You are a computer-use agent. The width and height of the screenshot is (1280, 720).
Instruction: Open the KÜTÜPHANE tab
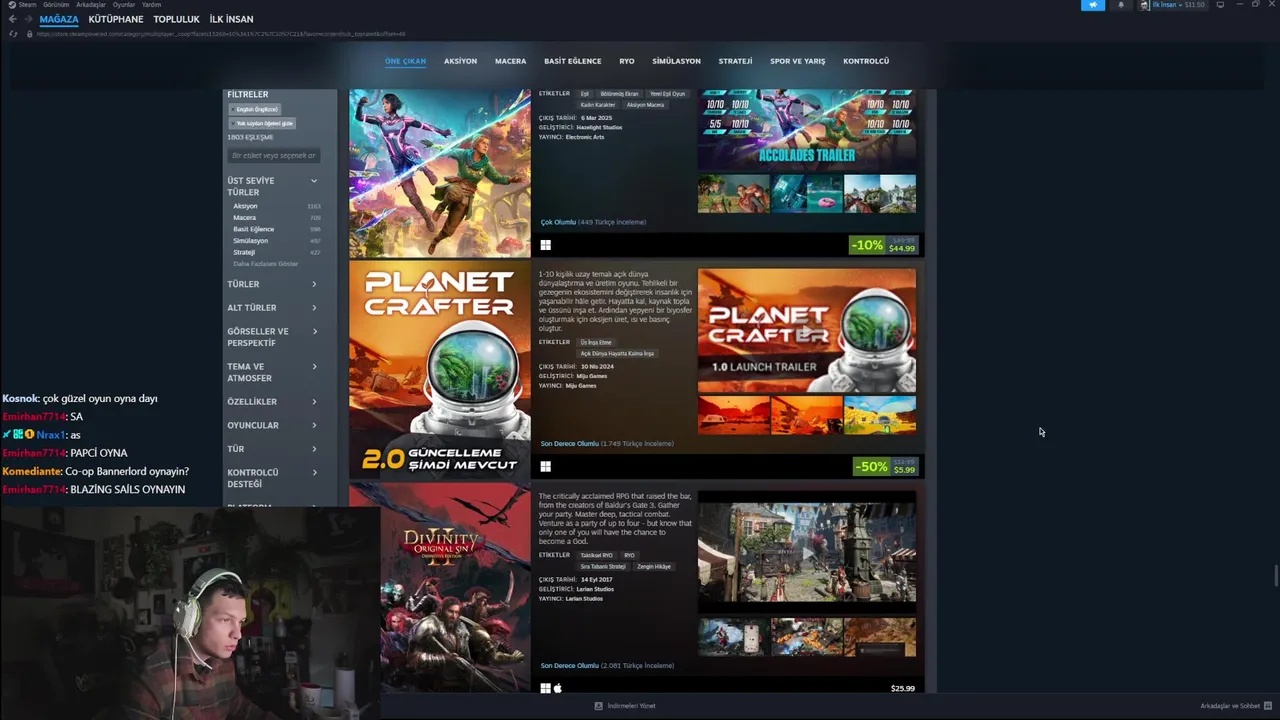coord(116,19)
